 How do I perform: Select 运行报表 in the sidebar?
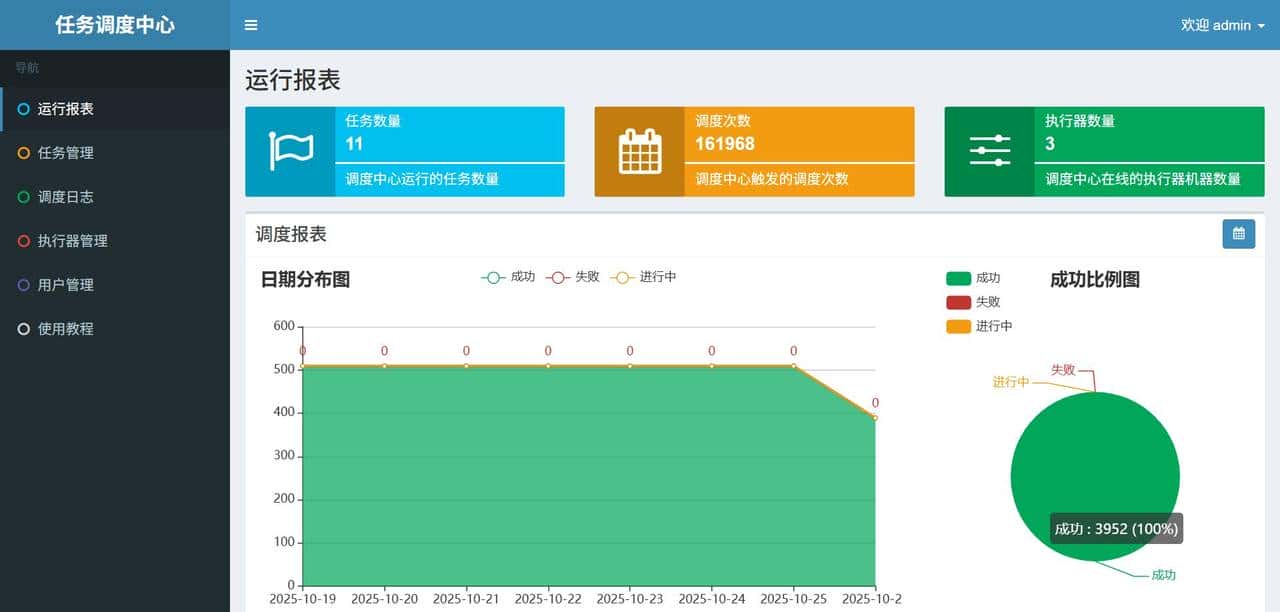(67, 108)
